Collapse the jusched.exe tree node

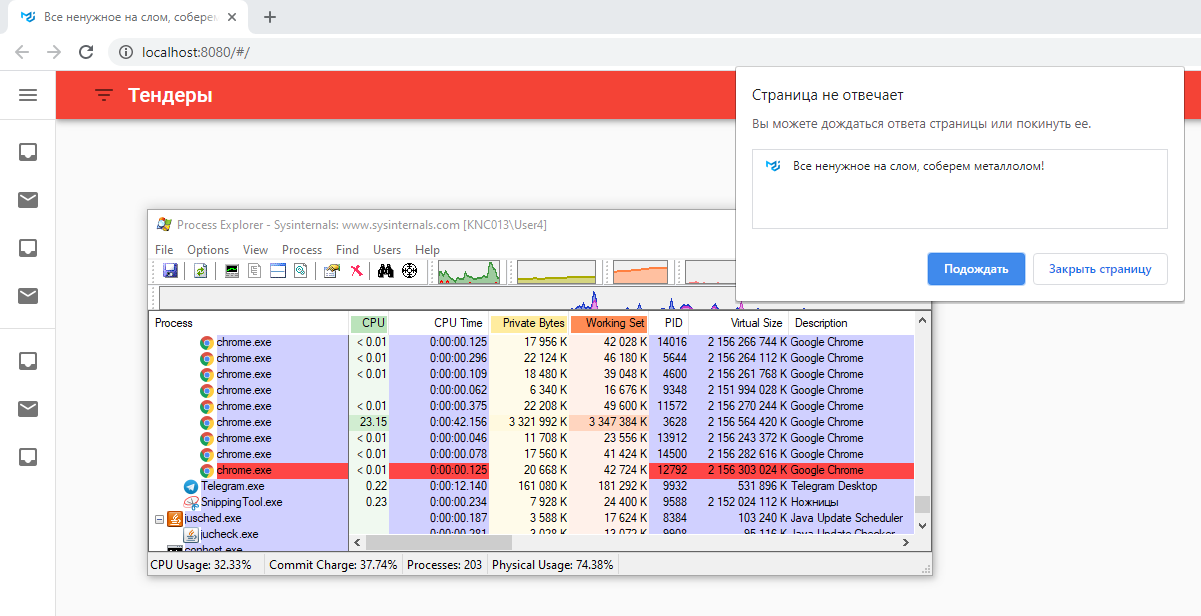click(159, 519)
